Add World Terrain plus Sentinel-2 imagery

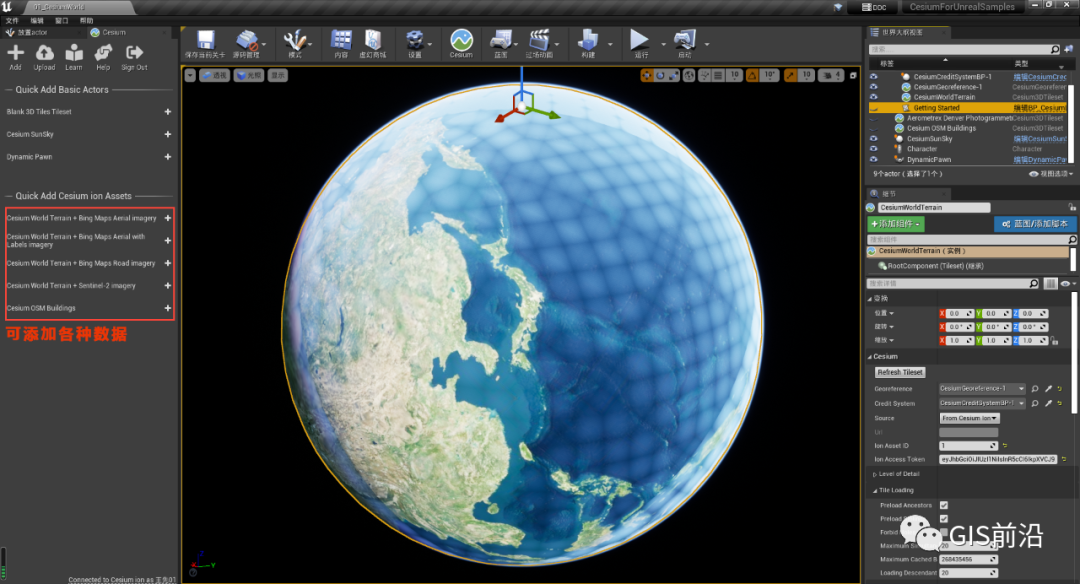pos(167,285)
